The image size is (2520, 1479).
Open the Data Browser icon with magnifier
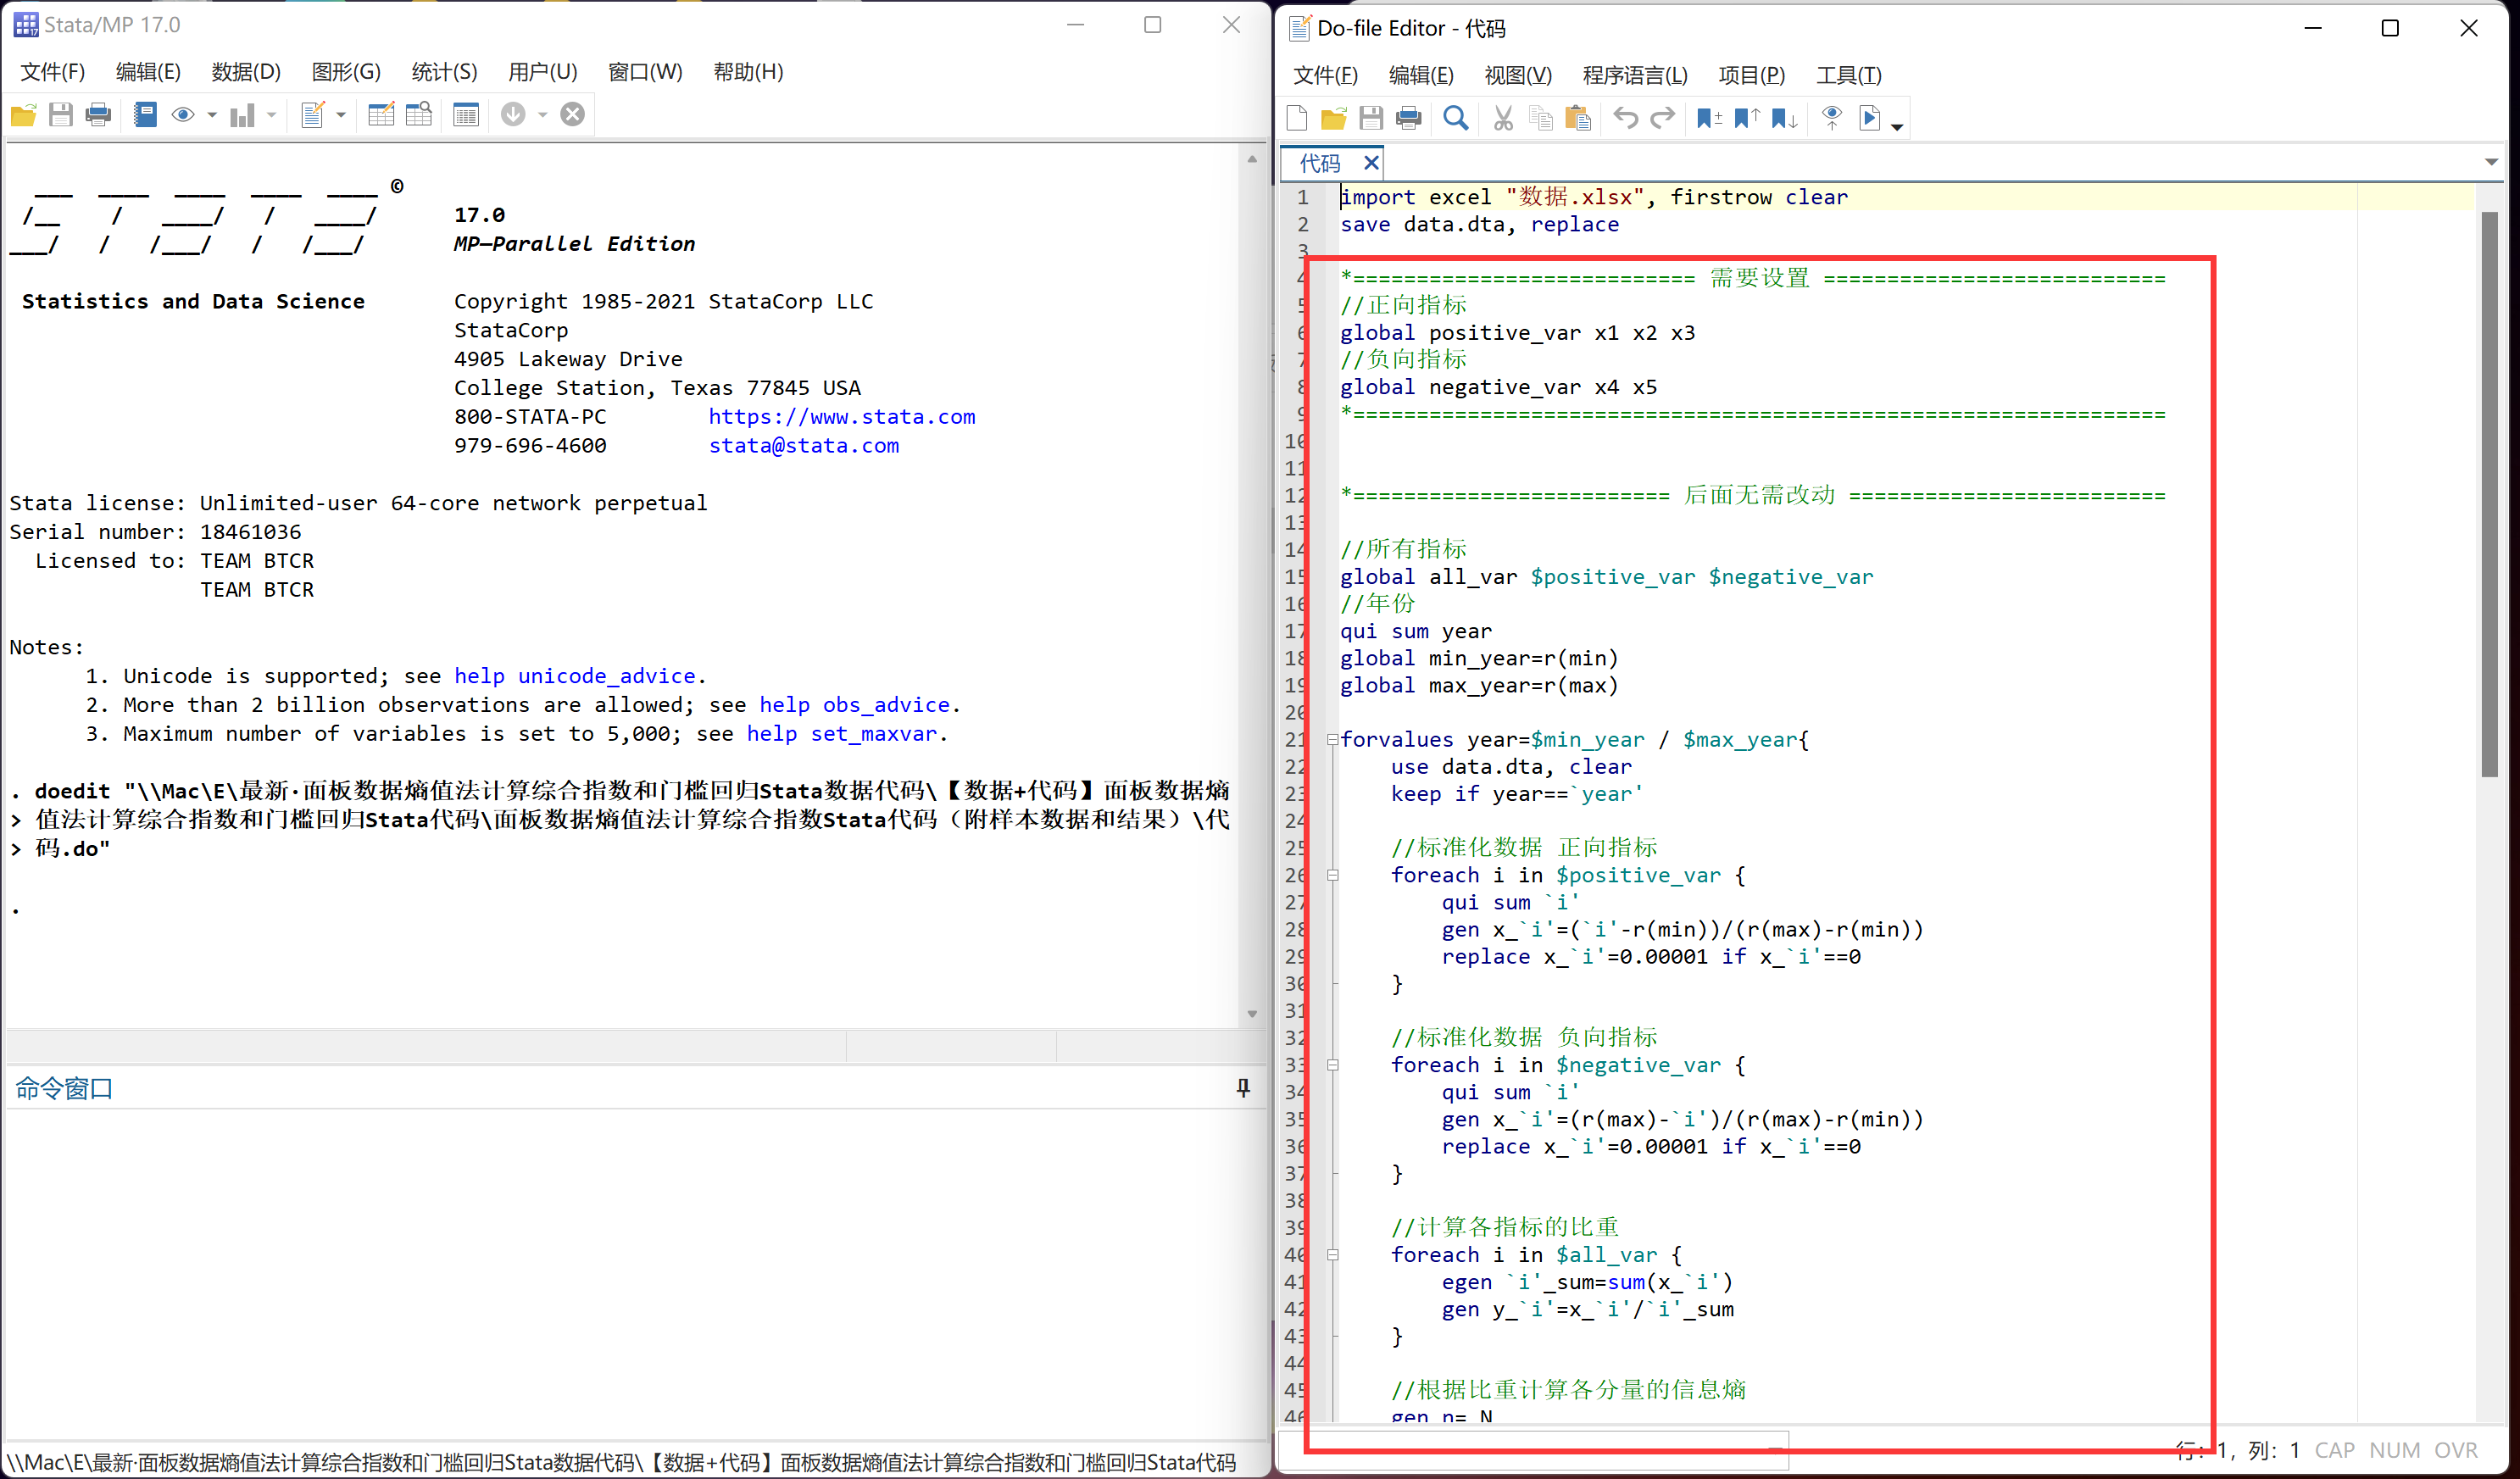[419, 115]
